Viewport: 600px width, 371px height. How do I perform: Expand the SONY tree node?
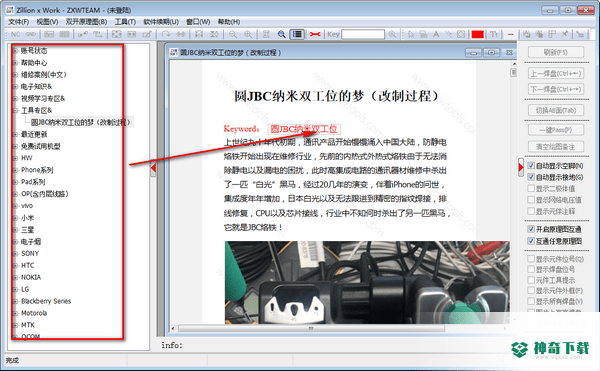[x=15, y=254]
